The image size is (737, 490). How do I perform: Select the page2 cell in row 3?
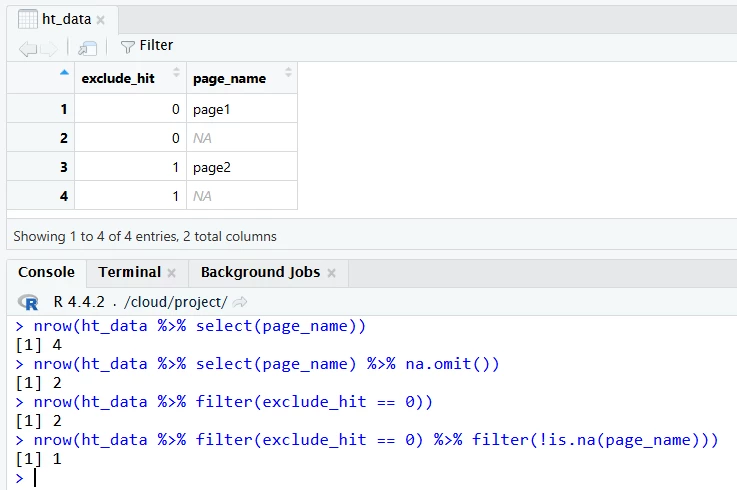[241, 167]
